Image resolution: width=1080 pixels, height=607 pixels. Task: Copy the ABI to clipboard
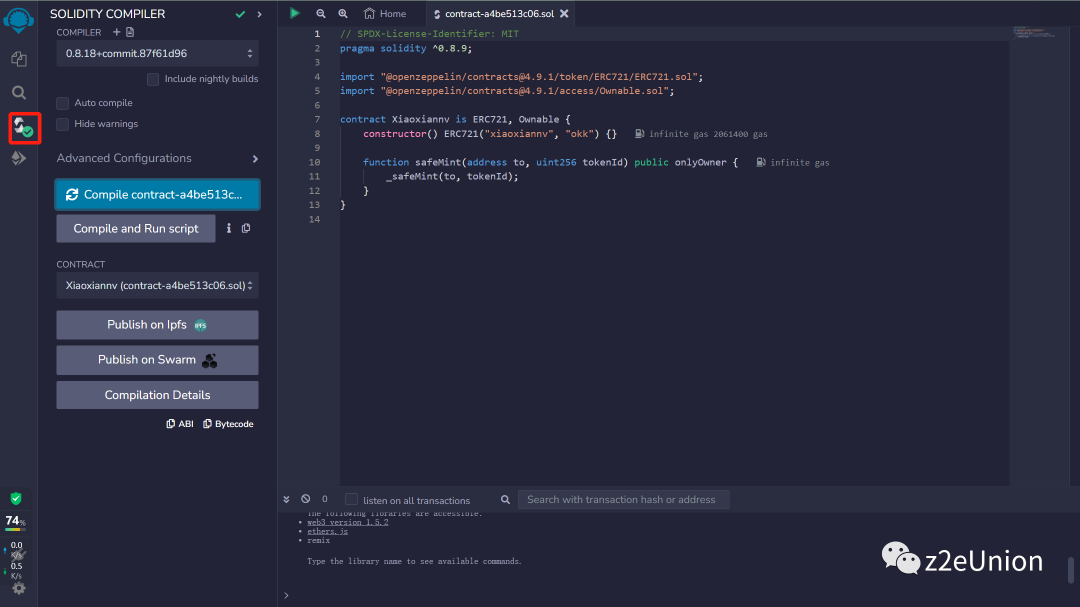coord(180,424)
